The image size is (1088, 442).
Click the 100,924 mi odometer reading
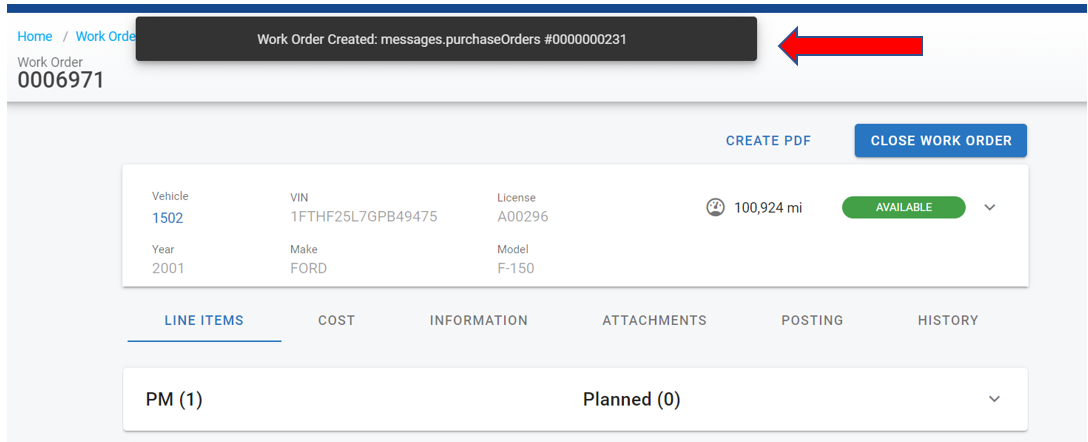point(768,208)
